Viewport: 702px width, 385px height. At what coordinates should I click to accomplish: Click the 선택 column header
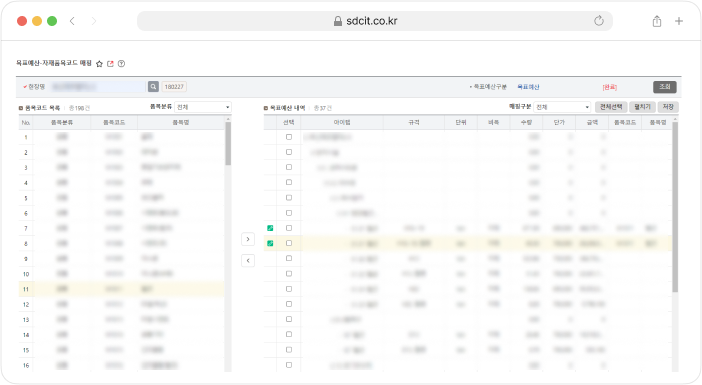(x=289, y=123)
